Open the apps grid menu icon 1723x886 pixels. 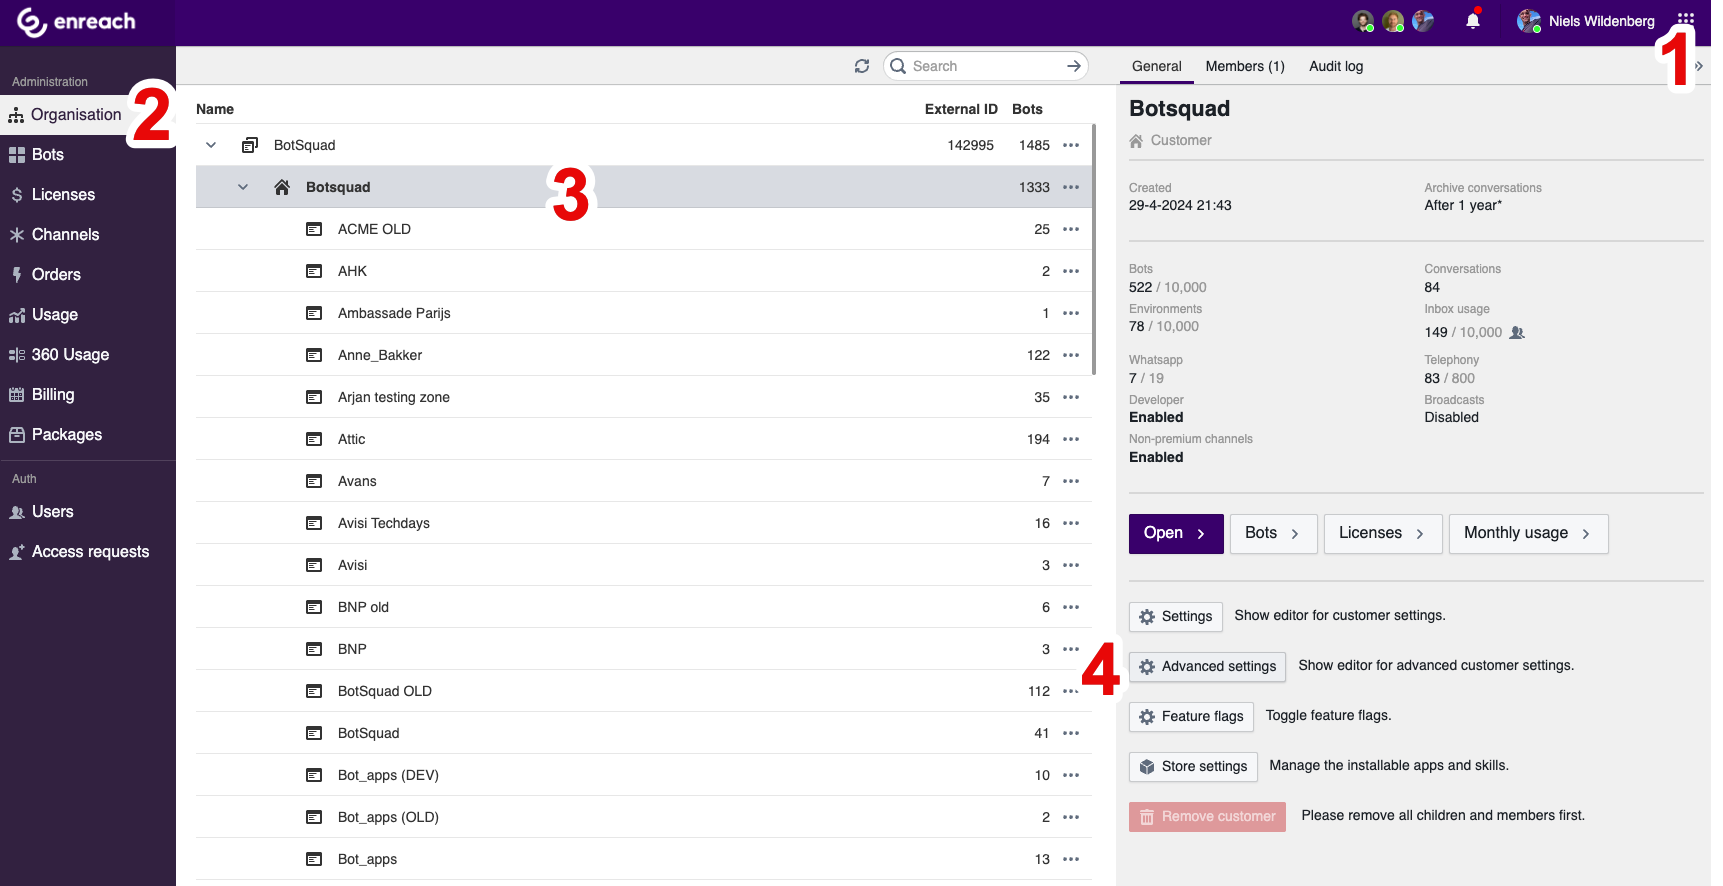[x=1685, y=19]
